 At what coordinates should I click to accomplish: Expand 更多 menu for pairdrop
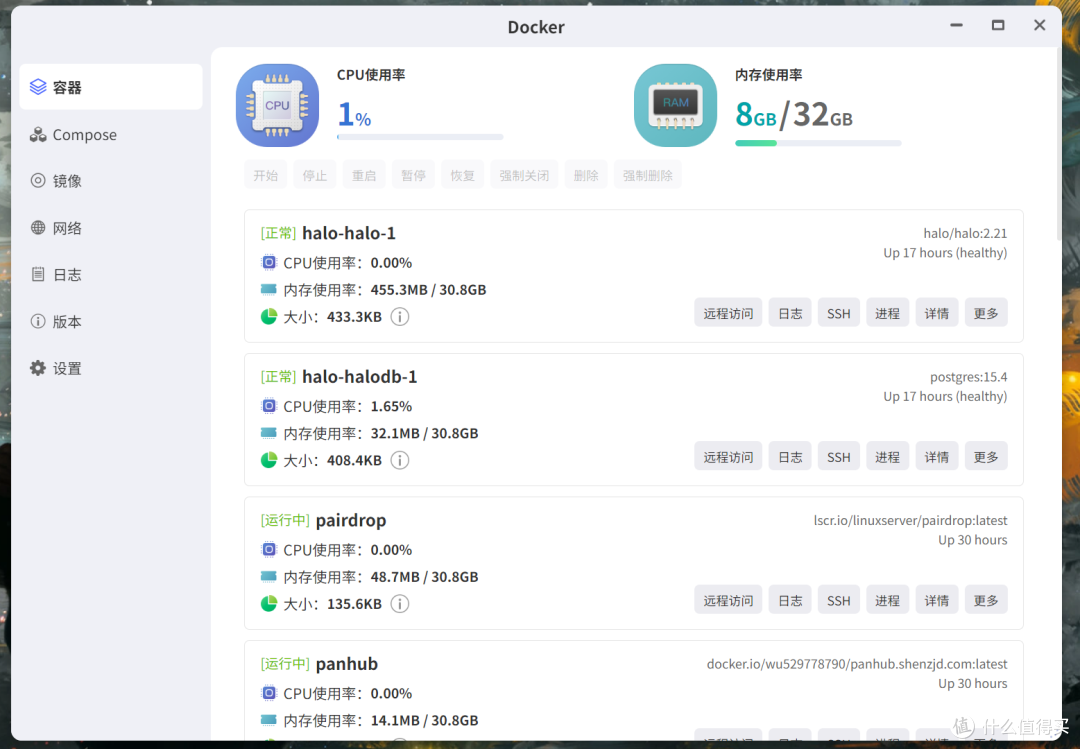tap(986, 600)
